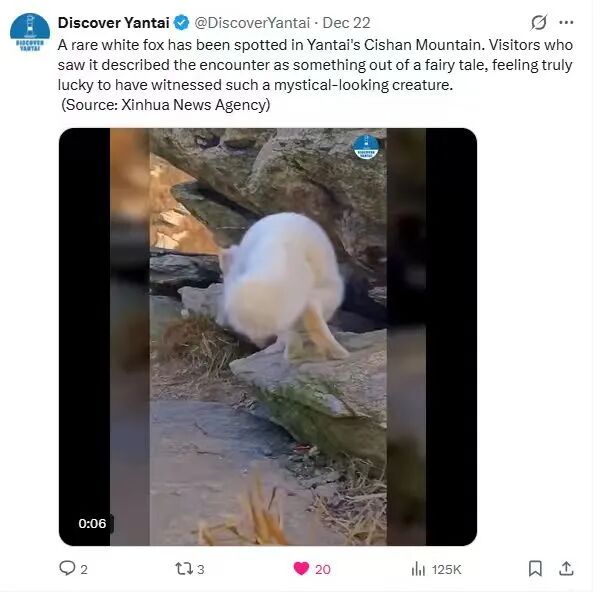Click the watermark logo in the video
601x592 pixels.
[366, 147]
